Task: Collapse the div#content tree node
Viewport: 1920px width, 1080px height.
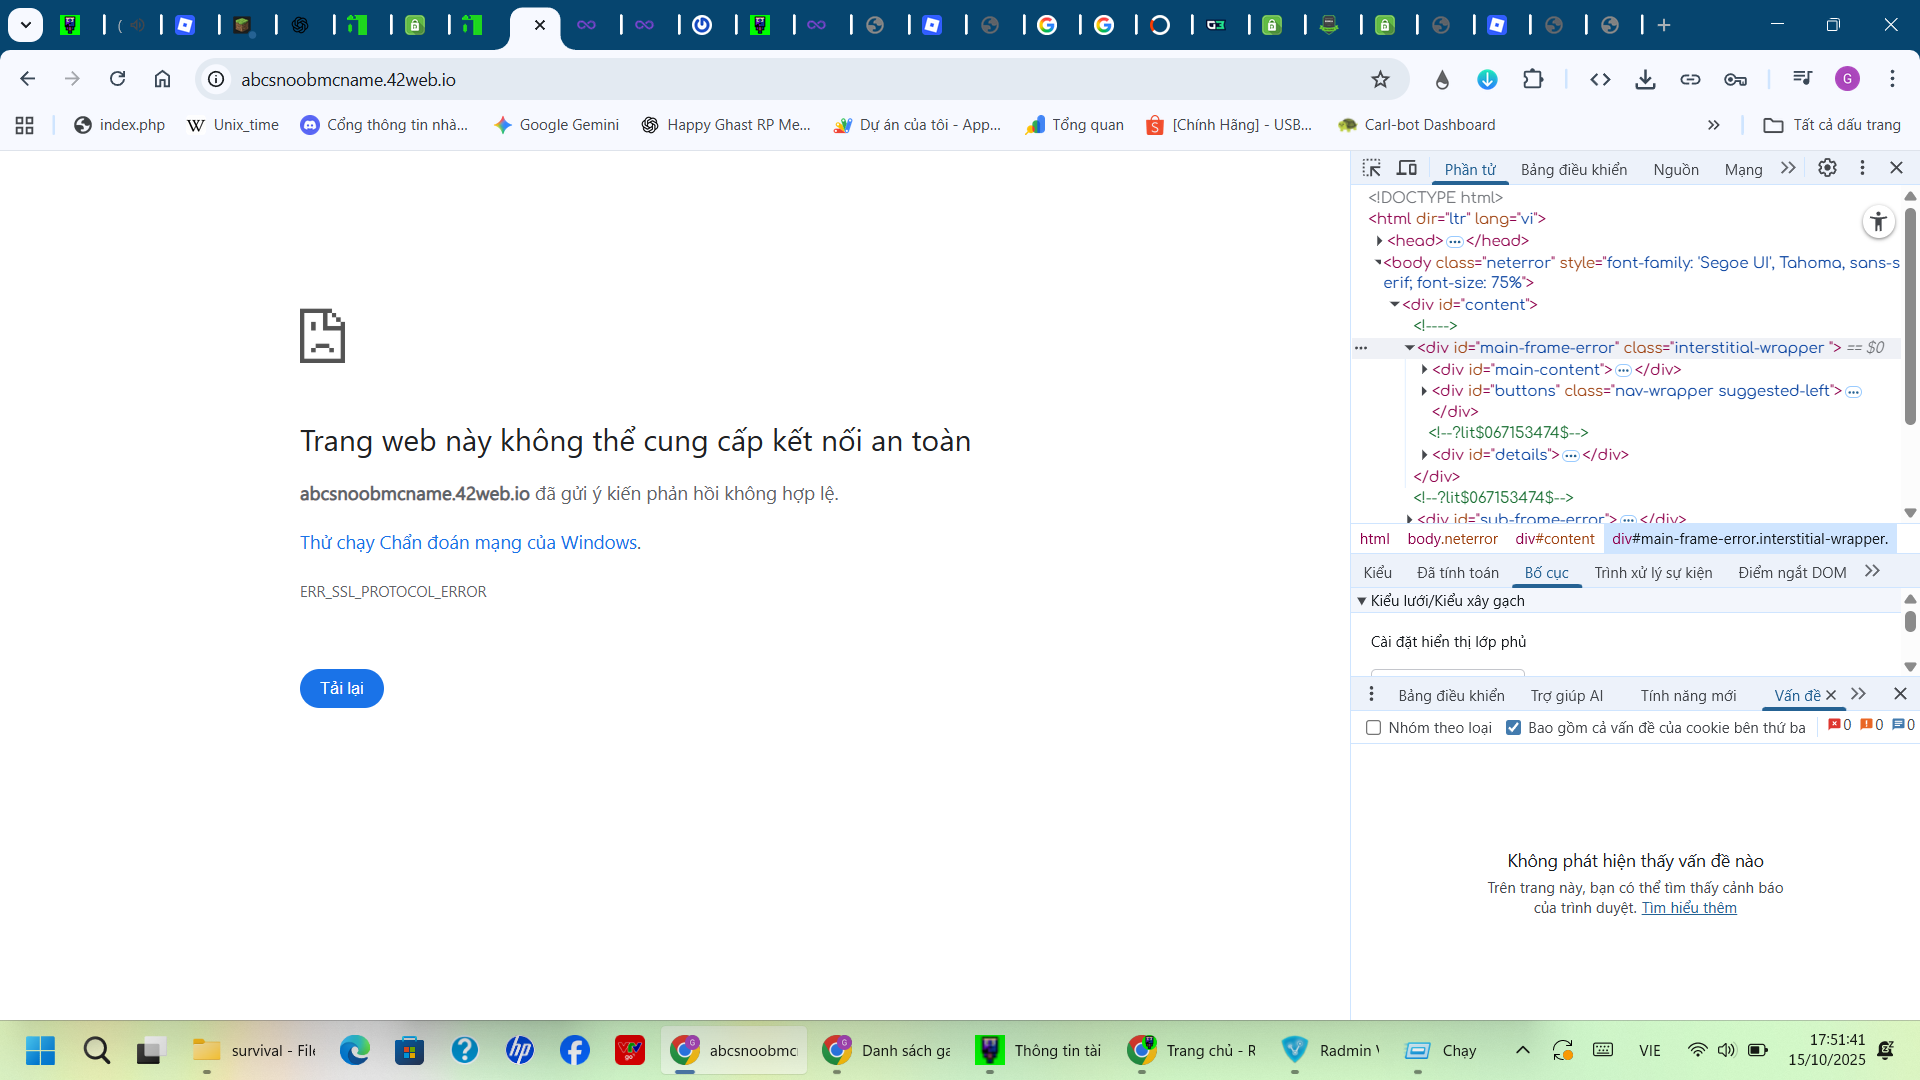Action: pos(1394,305)
